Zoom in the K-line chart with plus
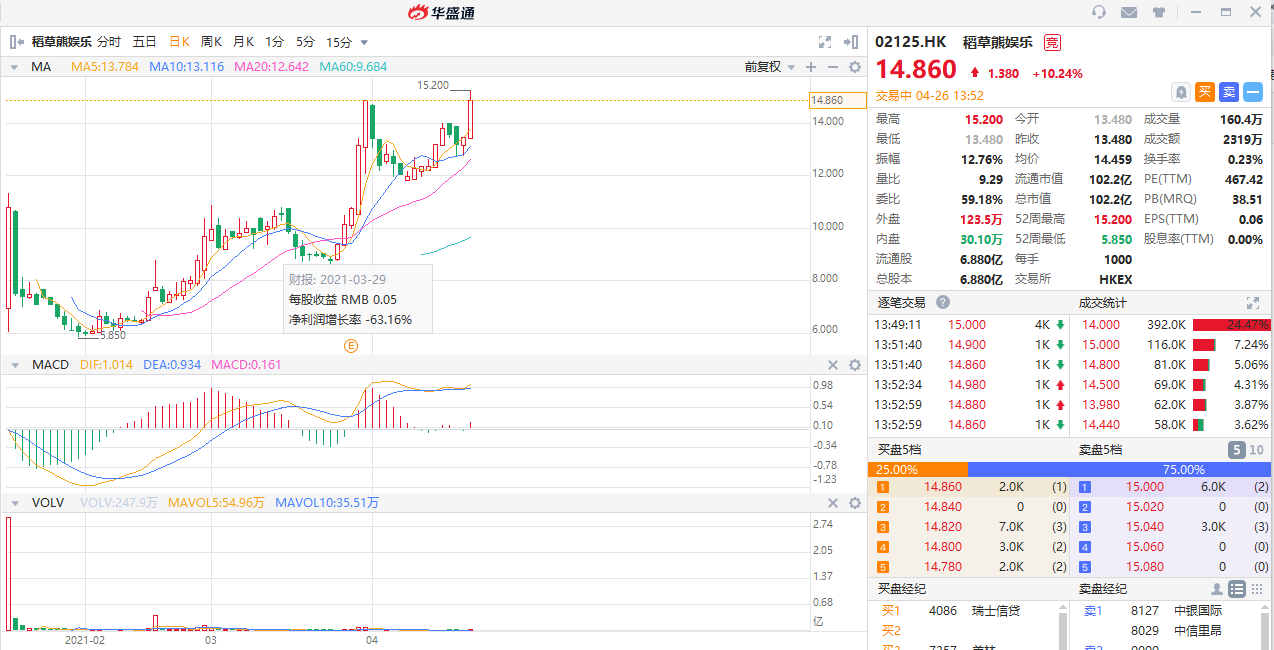The image size is (1274, 650). (811, 67)
